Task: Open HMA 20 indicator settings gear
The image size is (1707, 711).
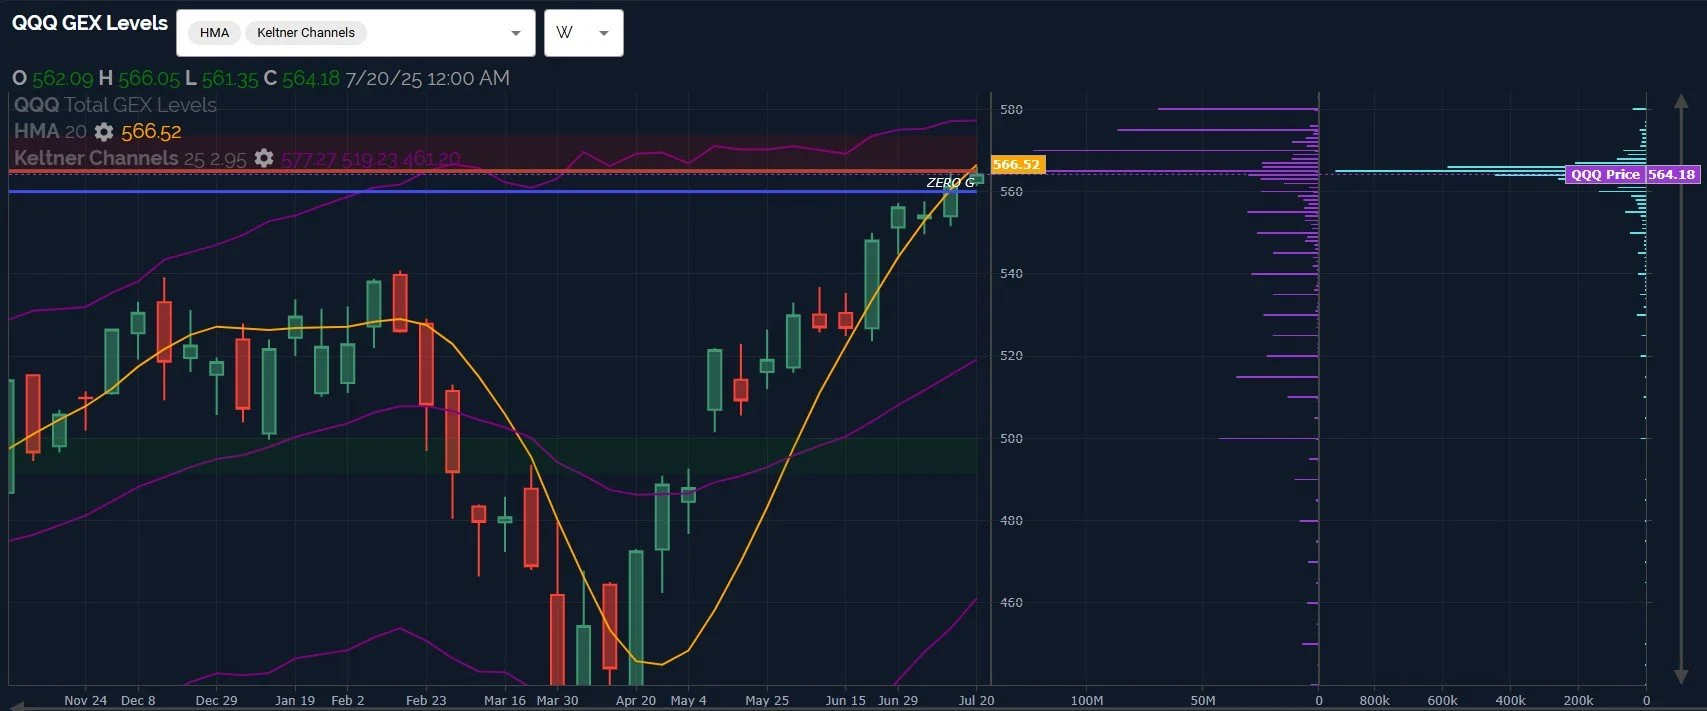Action: click(x=104, y=132)
